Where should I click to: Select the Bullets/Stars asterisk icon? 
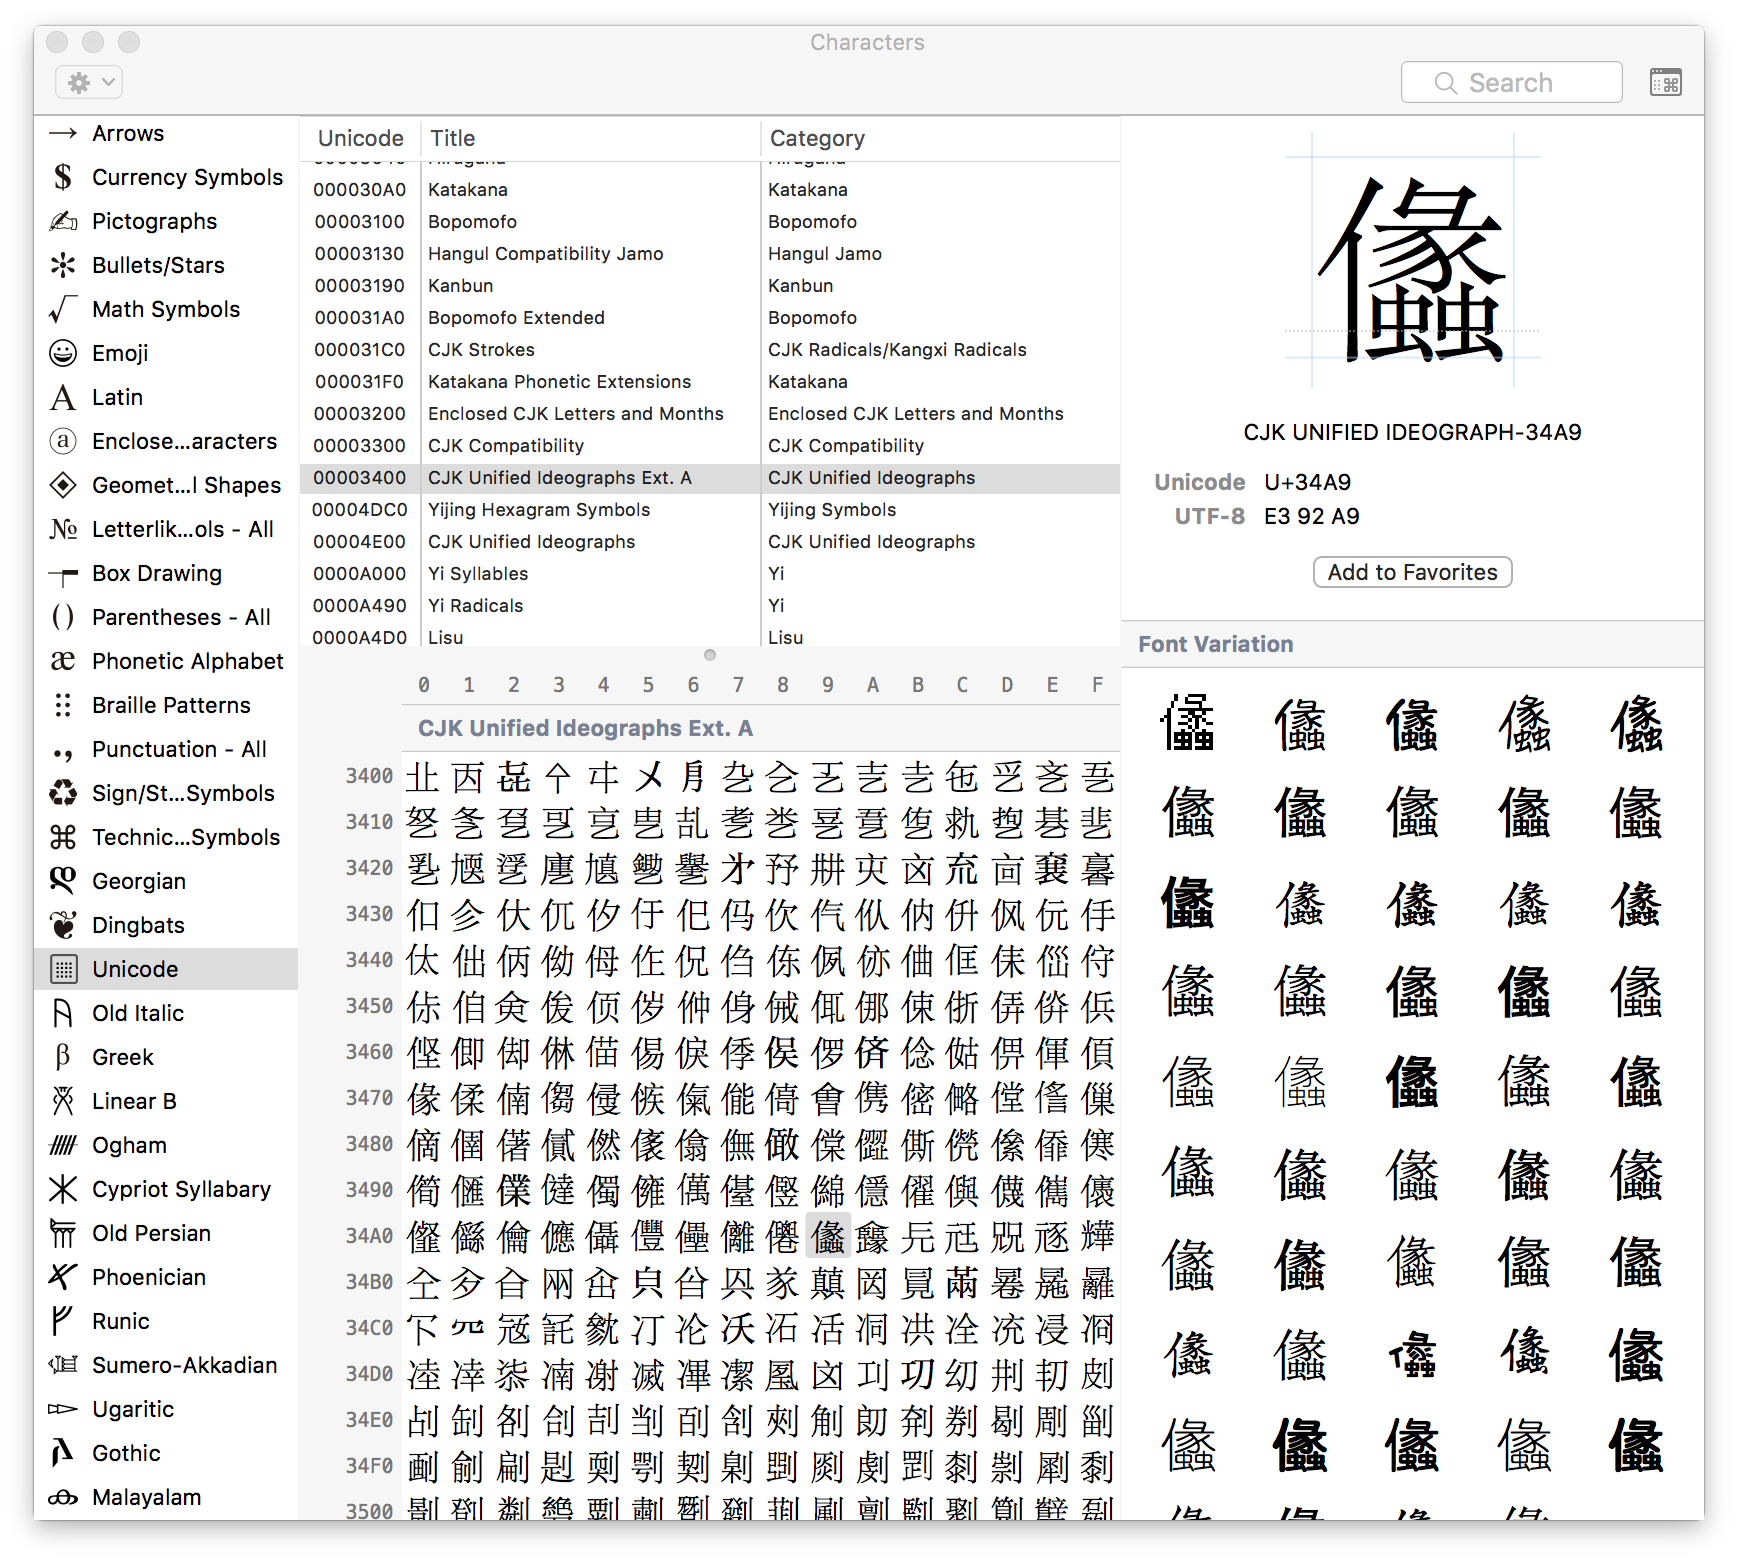[63, 265]
